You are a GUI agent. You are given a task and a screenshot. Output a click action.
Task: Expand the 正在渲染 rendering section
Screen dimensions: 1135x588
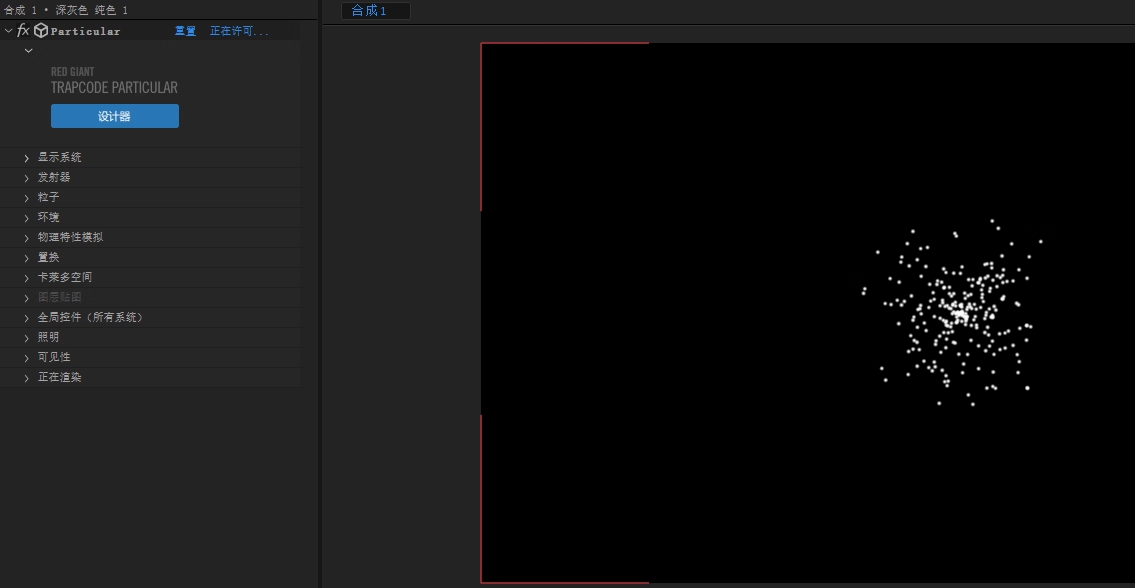coord(27,378)
